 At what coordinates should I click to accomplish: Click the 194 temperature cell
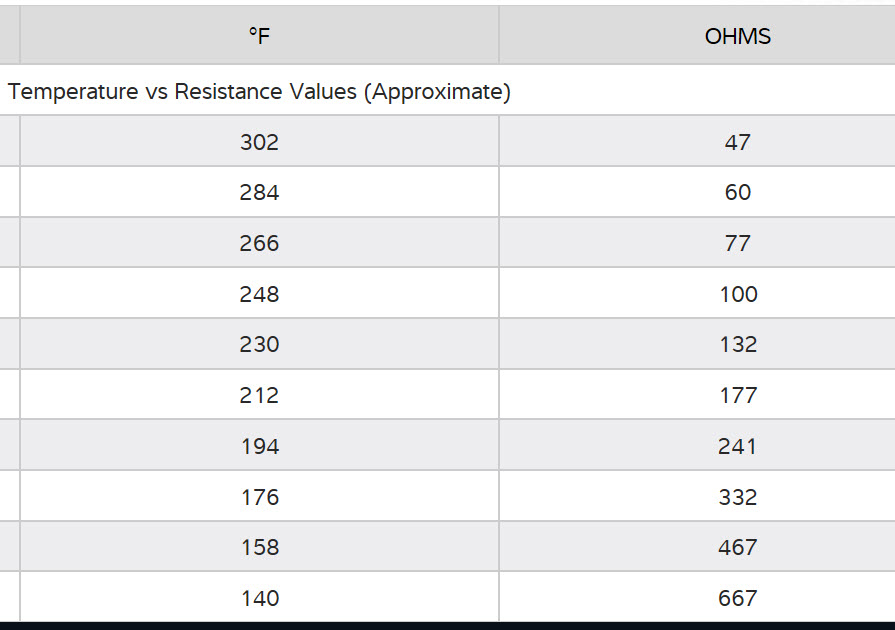pos(259,446)
